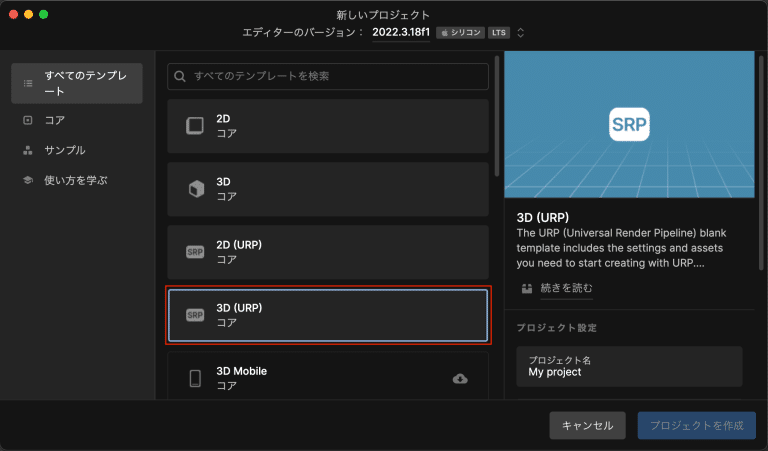Image resolution: width=768 pixels, height=451 pixels.
Task: Click the プロジェクトを作成 button
Action: (696, 426)
